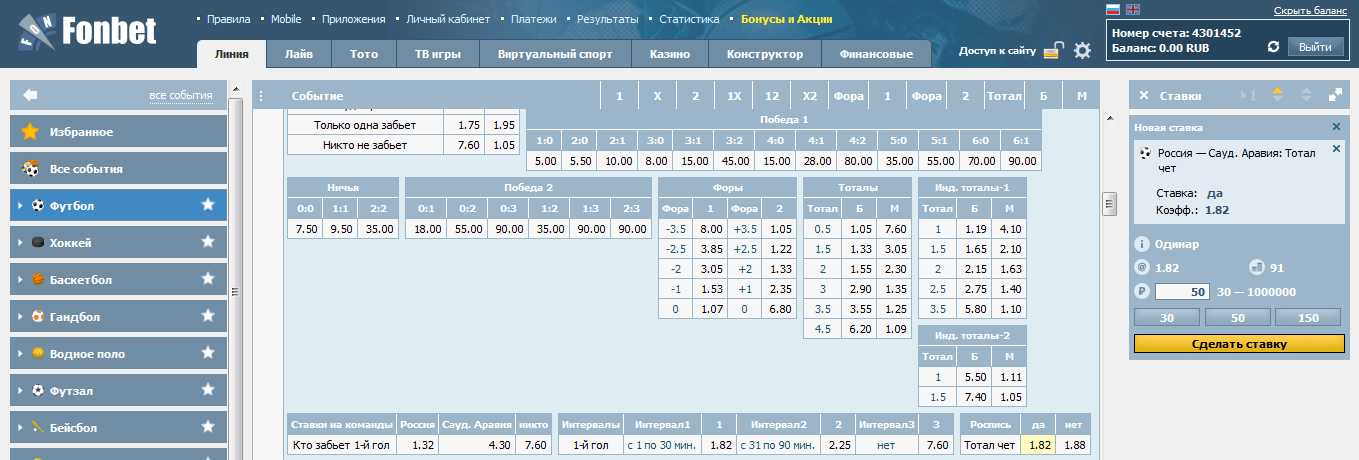
Task: Click the football icon in bet slip
Action: 1145,154
